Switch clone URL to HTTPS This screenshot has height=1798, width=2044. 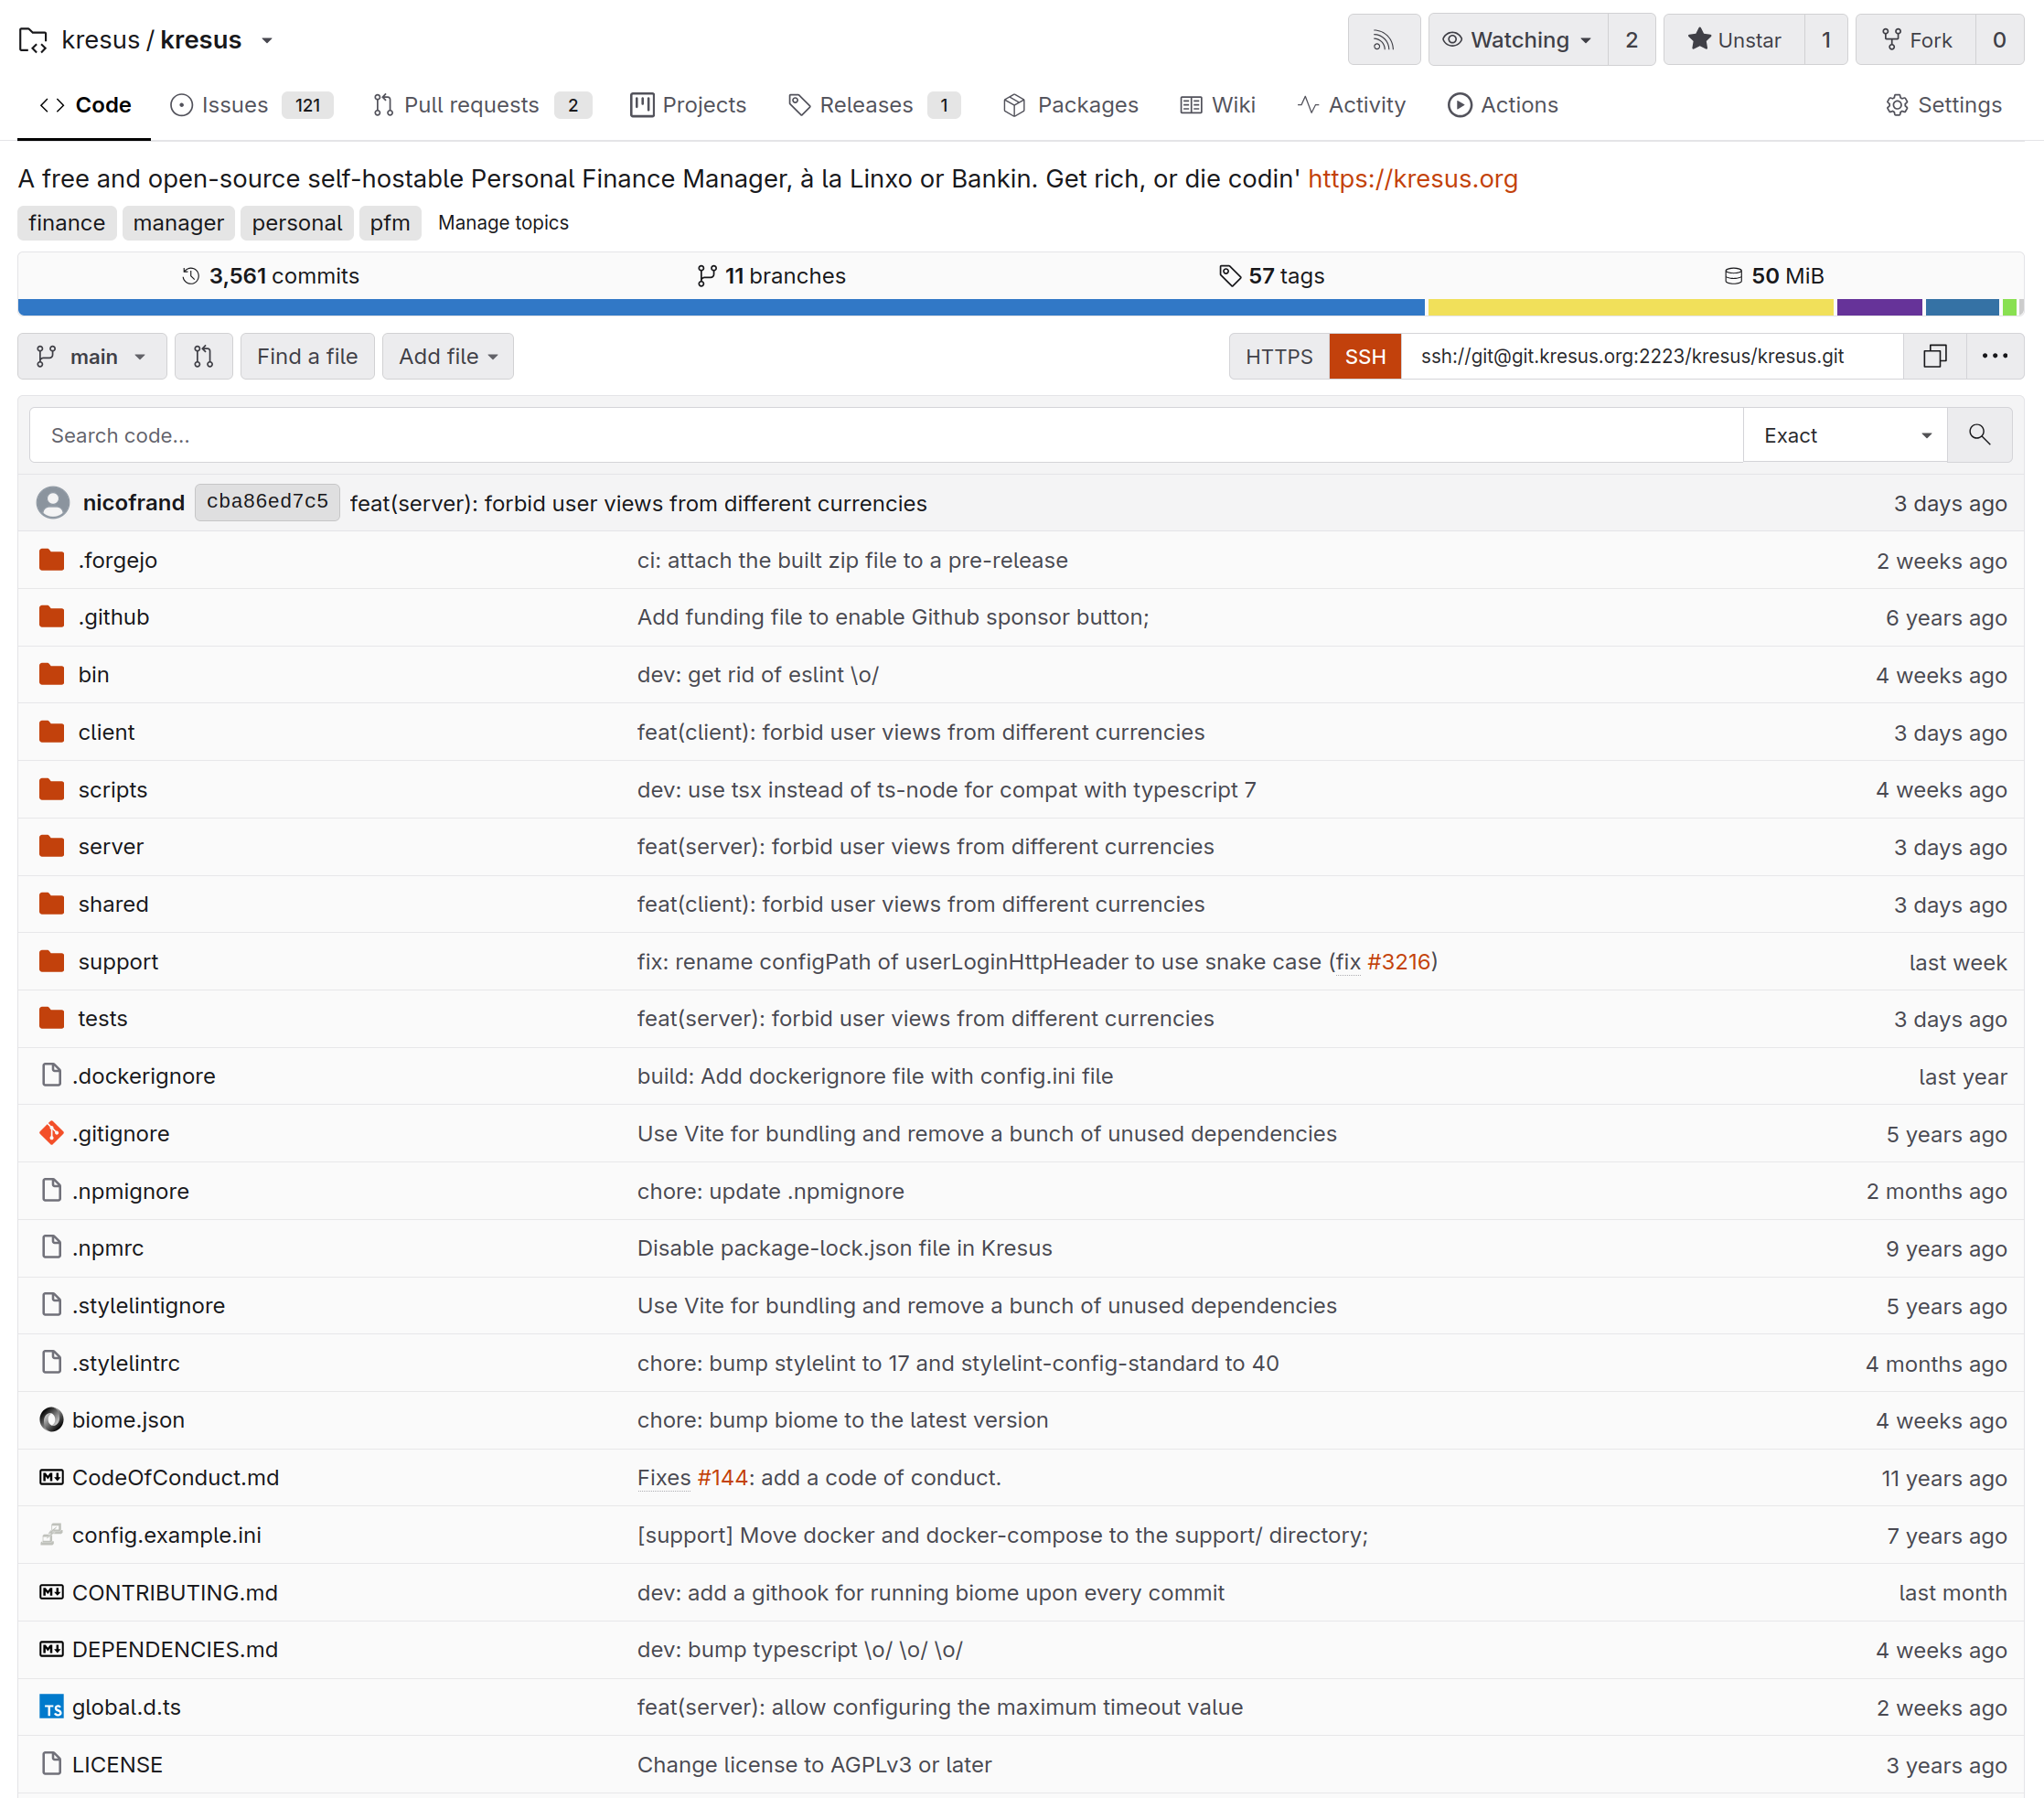pos(1279,356)
